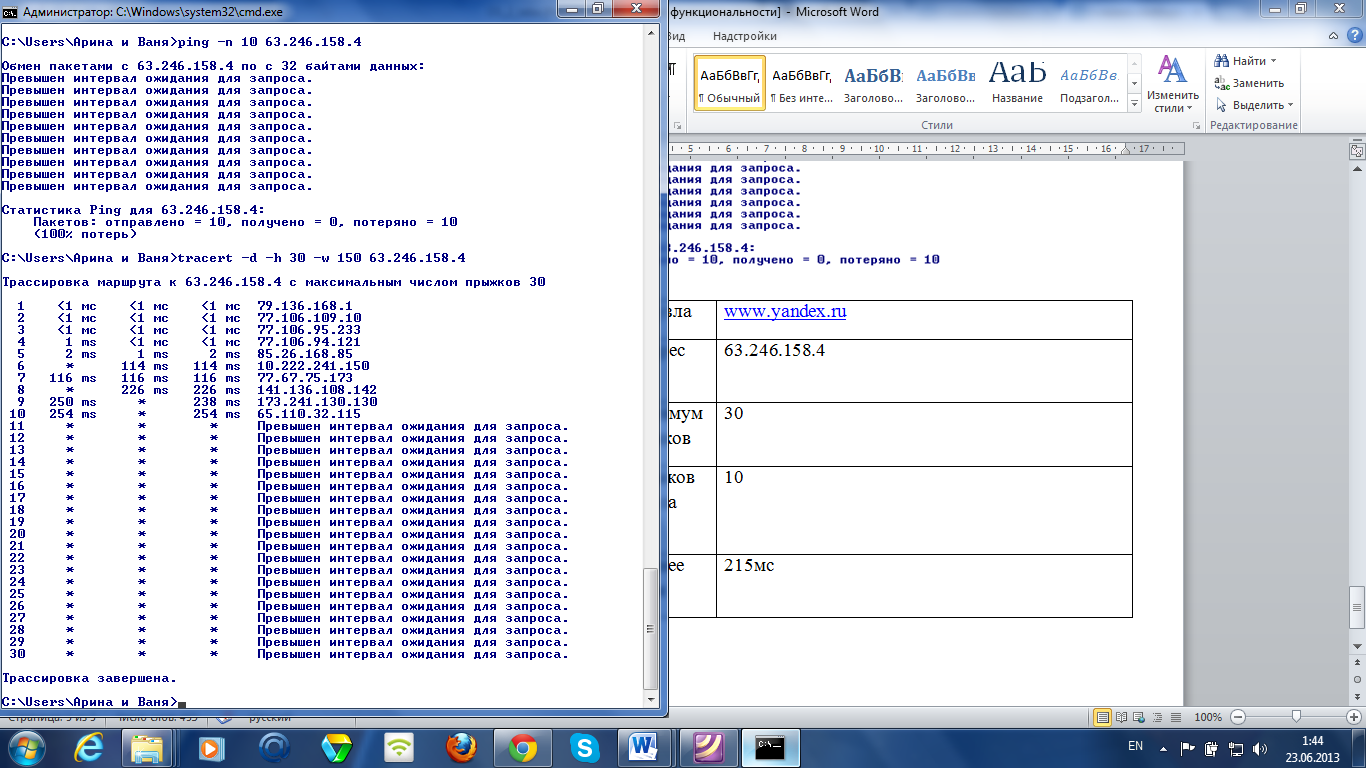Screen dimensions: 1366x768
Task: Click the Найти binoculars button
Action: [x=1241, y=61]
